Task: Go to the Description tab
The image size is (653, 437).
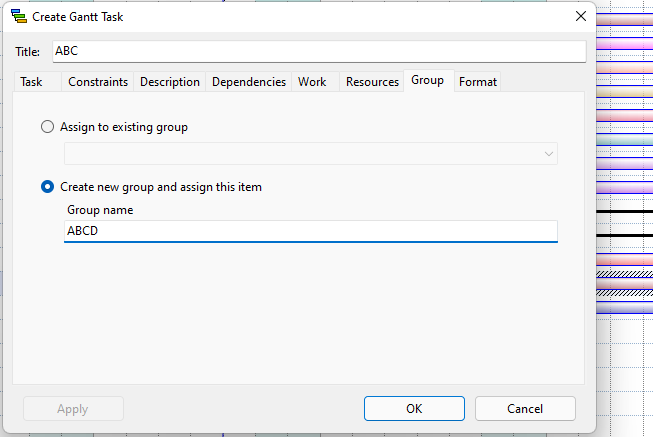Action: [x=170, y=82]
